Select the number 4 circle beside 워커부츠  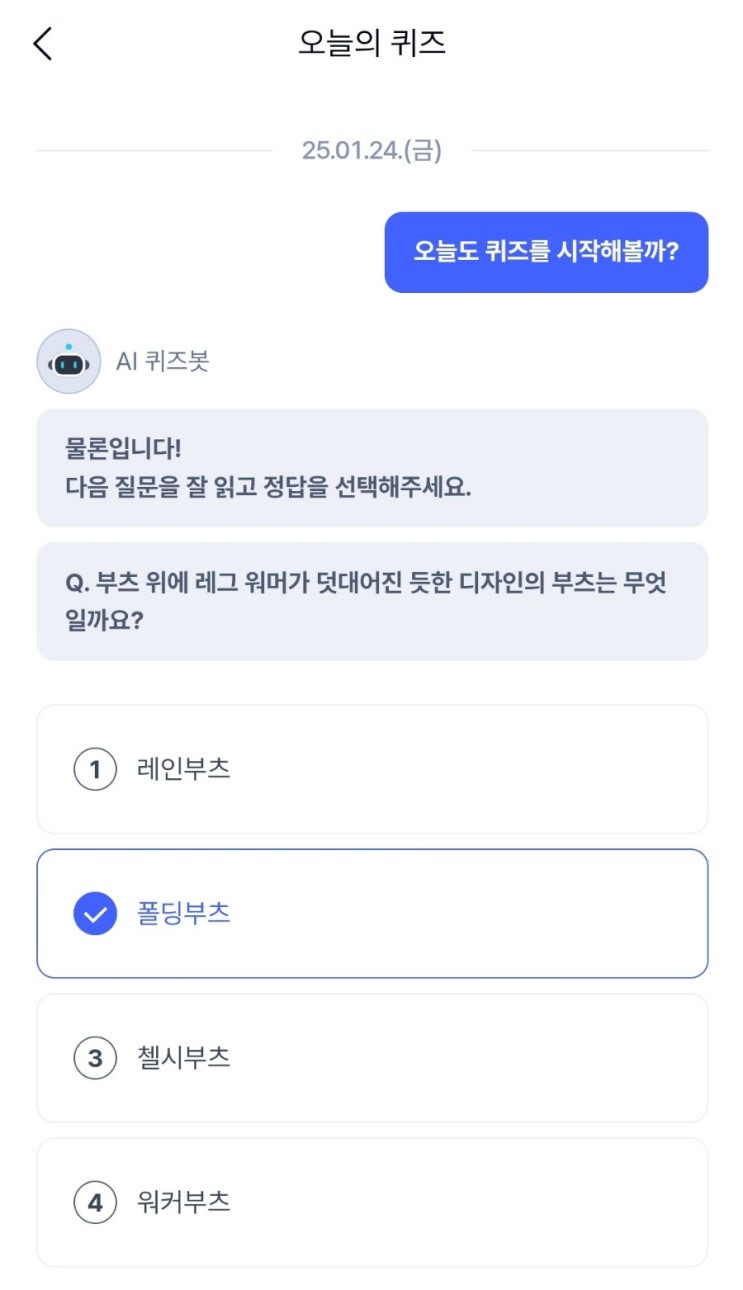[95, 1201]
